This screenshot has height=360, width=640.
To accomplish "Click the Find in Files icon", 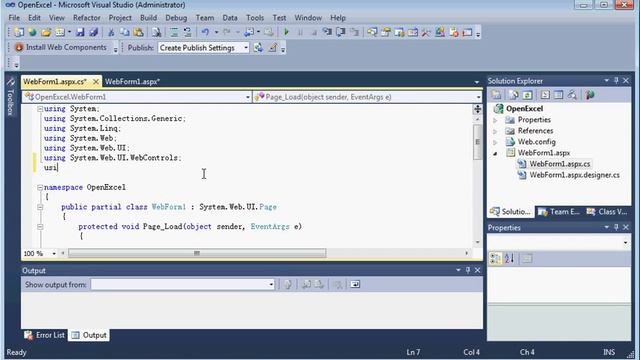I will [156, 32].
